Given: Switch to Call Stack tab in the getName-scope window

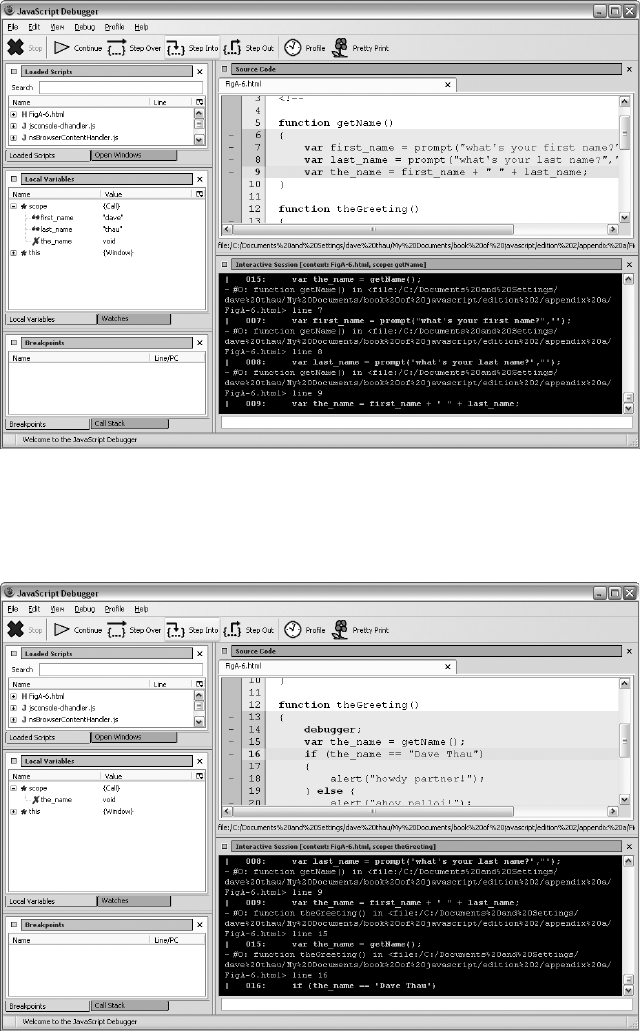Looking at the screenshot, I should [x=129, y=423].
